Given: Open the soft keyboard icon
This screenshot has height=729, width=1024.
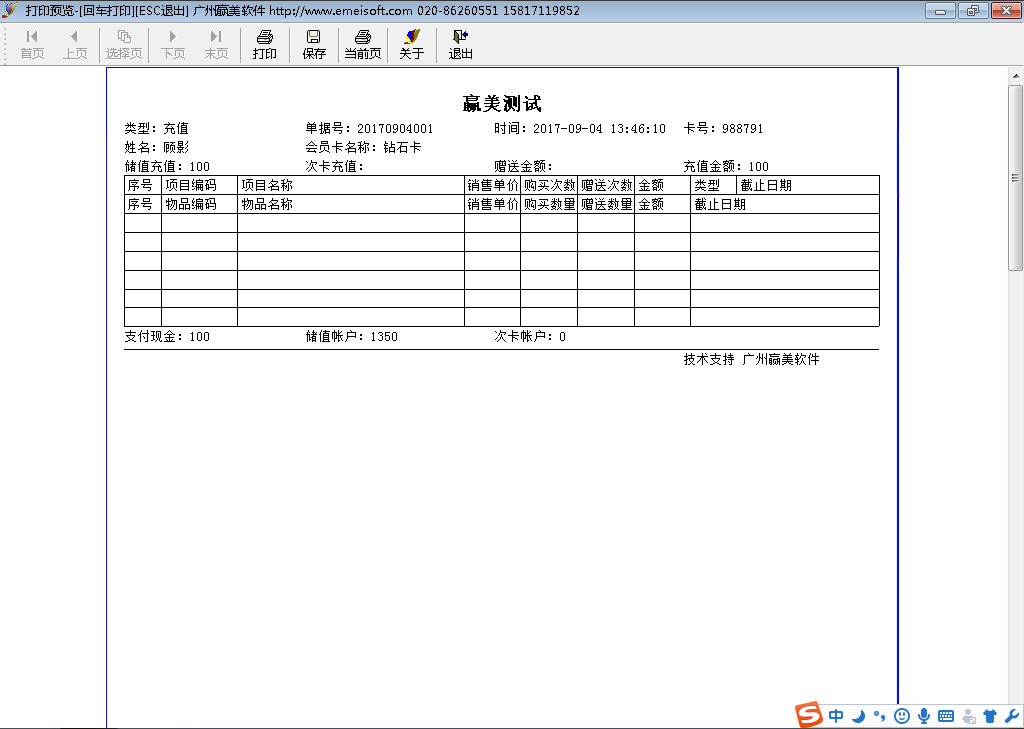Looking at the screenshot, I should (x=946, y=716).
